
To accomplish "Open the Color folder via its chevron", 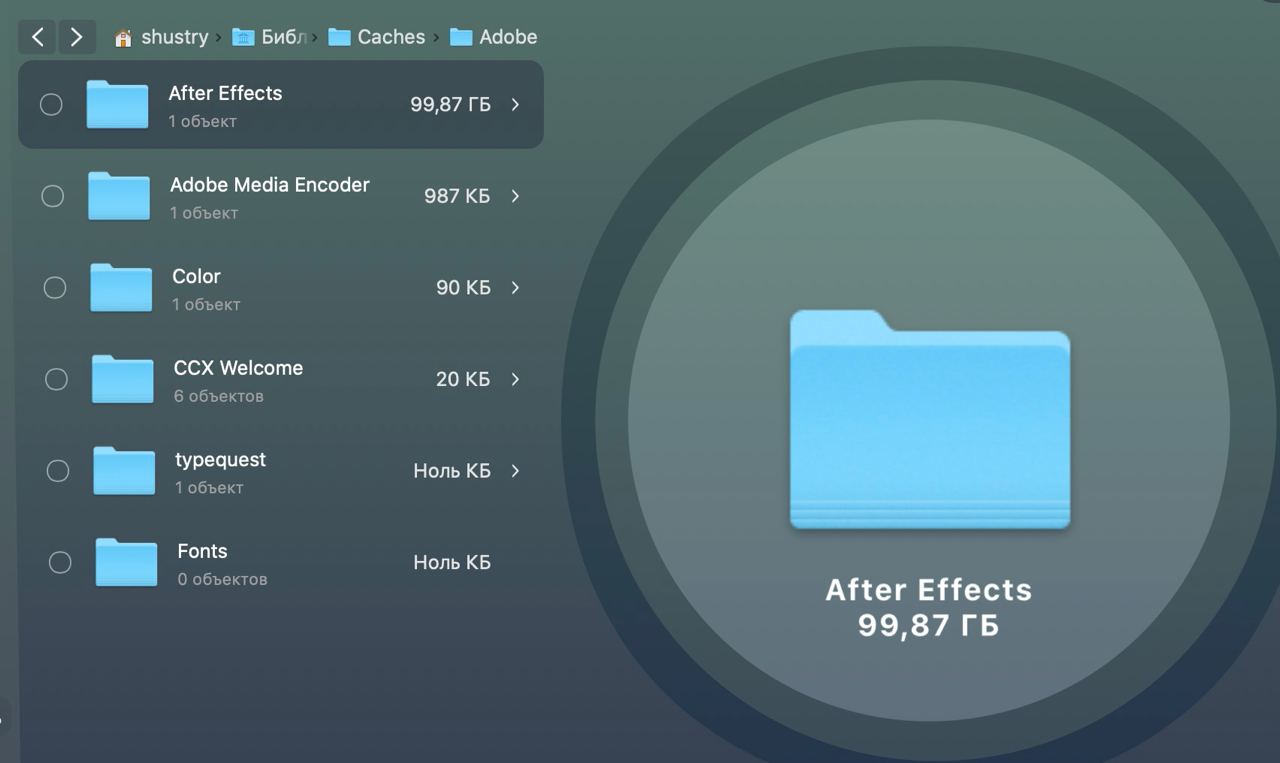I will 515,287.
